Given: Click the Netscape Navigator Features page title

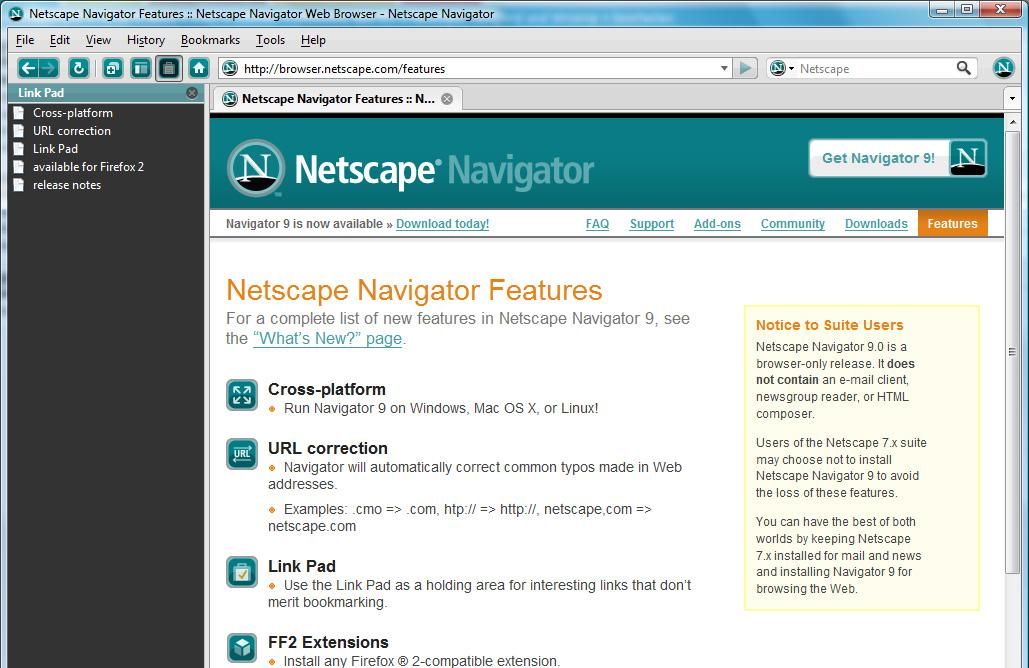Looking at the screenshot, I should (x=414, y=290).
